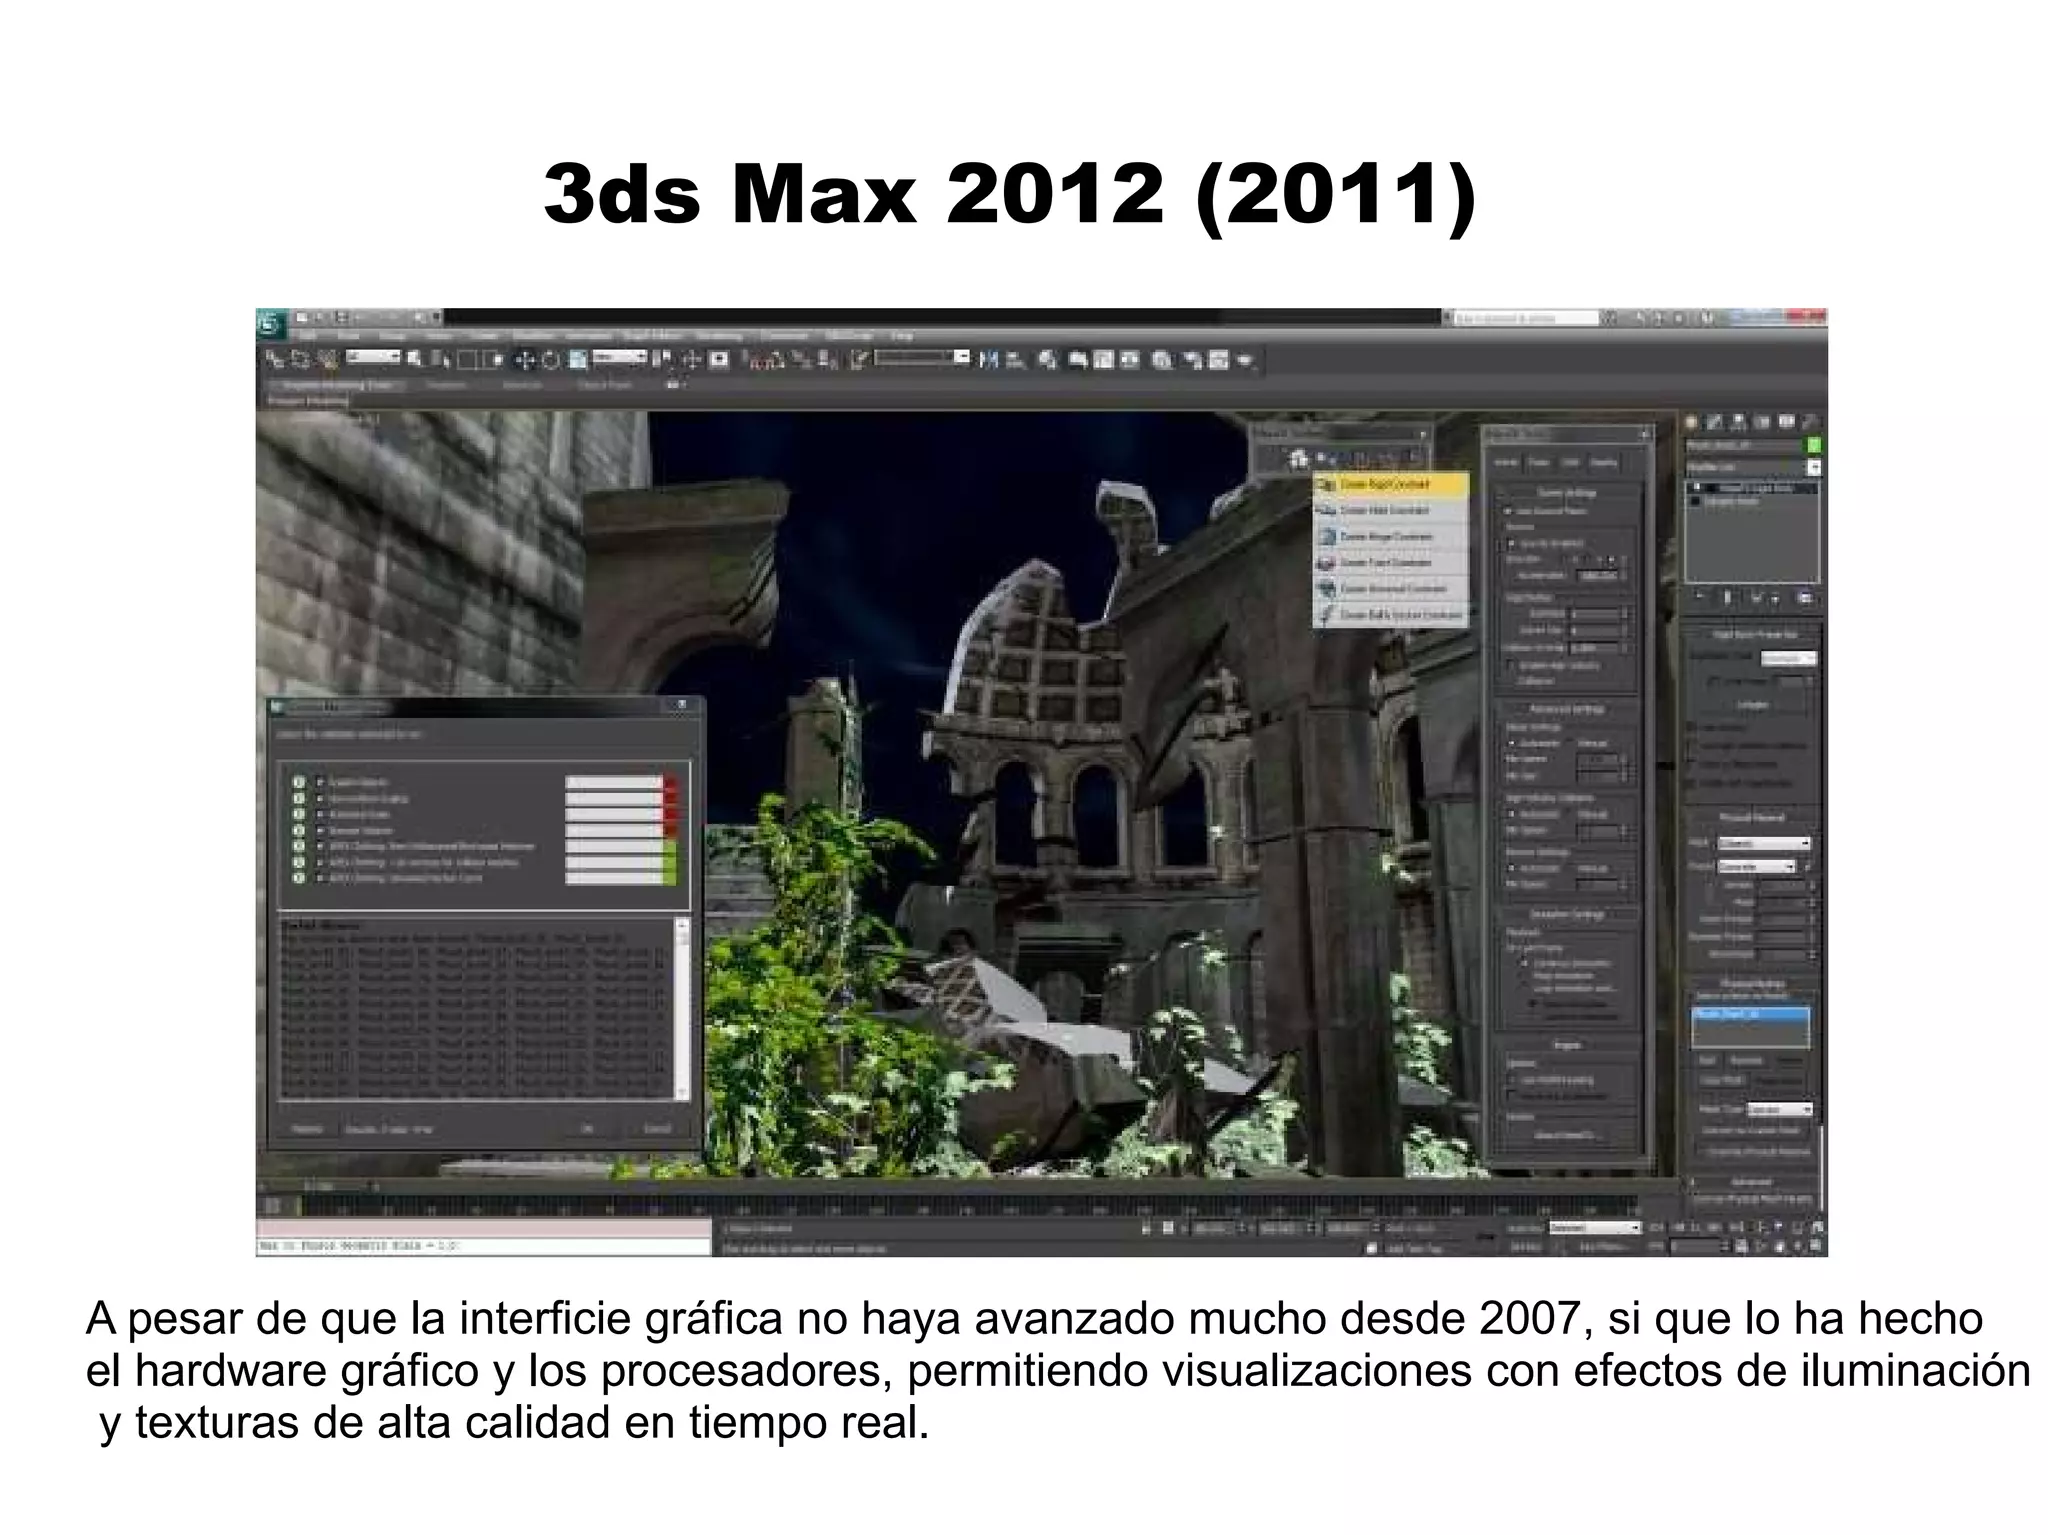Choose fourth constraint entry in flyout
Image resolution: width=2048 pixels, height=1535 pixels.
coord(1391,562)
